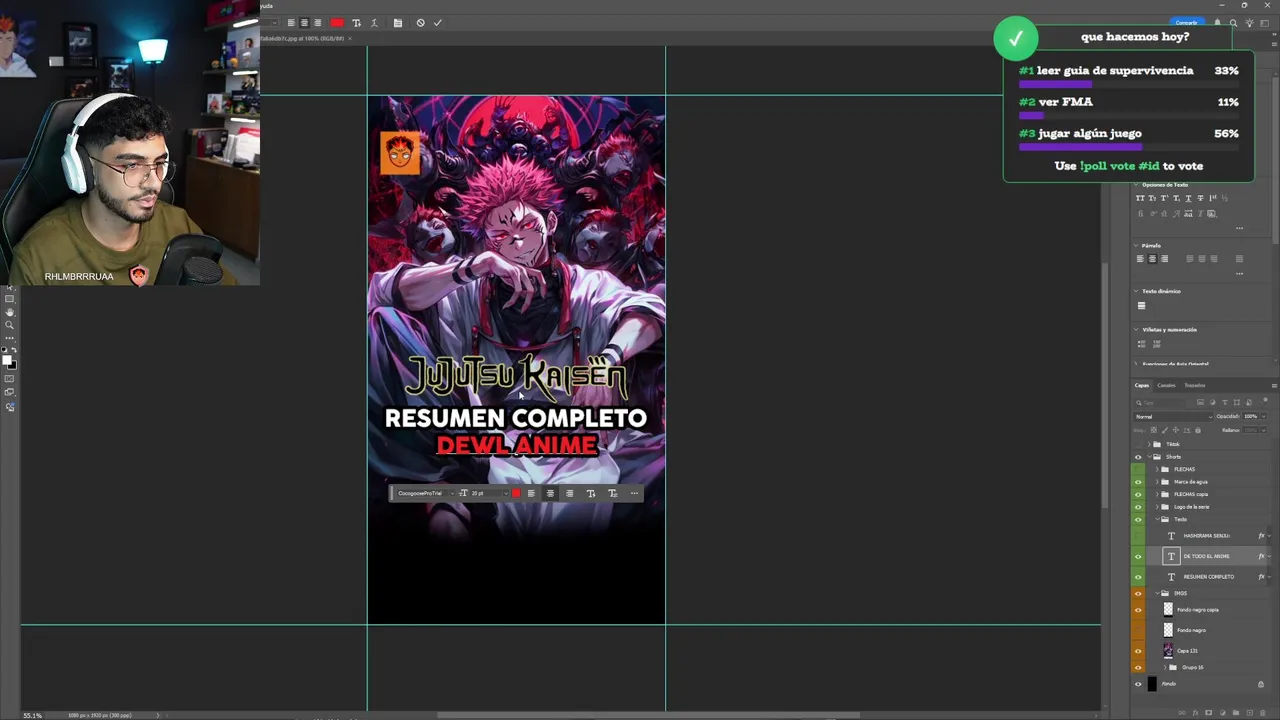Image resolution: width=1280 pixels, height=720 pixels.
Task: Open the Layers panel flyout menu
Action: 1274,385
